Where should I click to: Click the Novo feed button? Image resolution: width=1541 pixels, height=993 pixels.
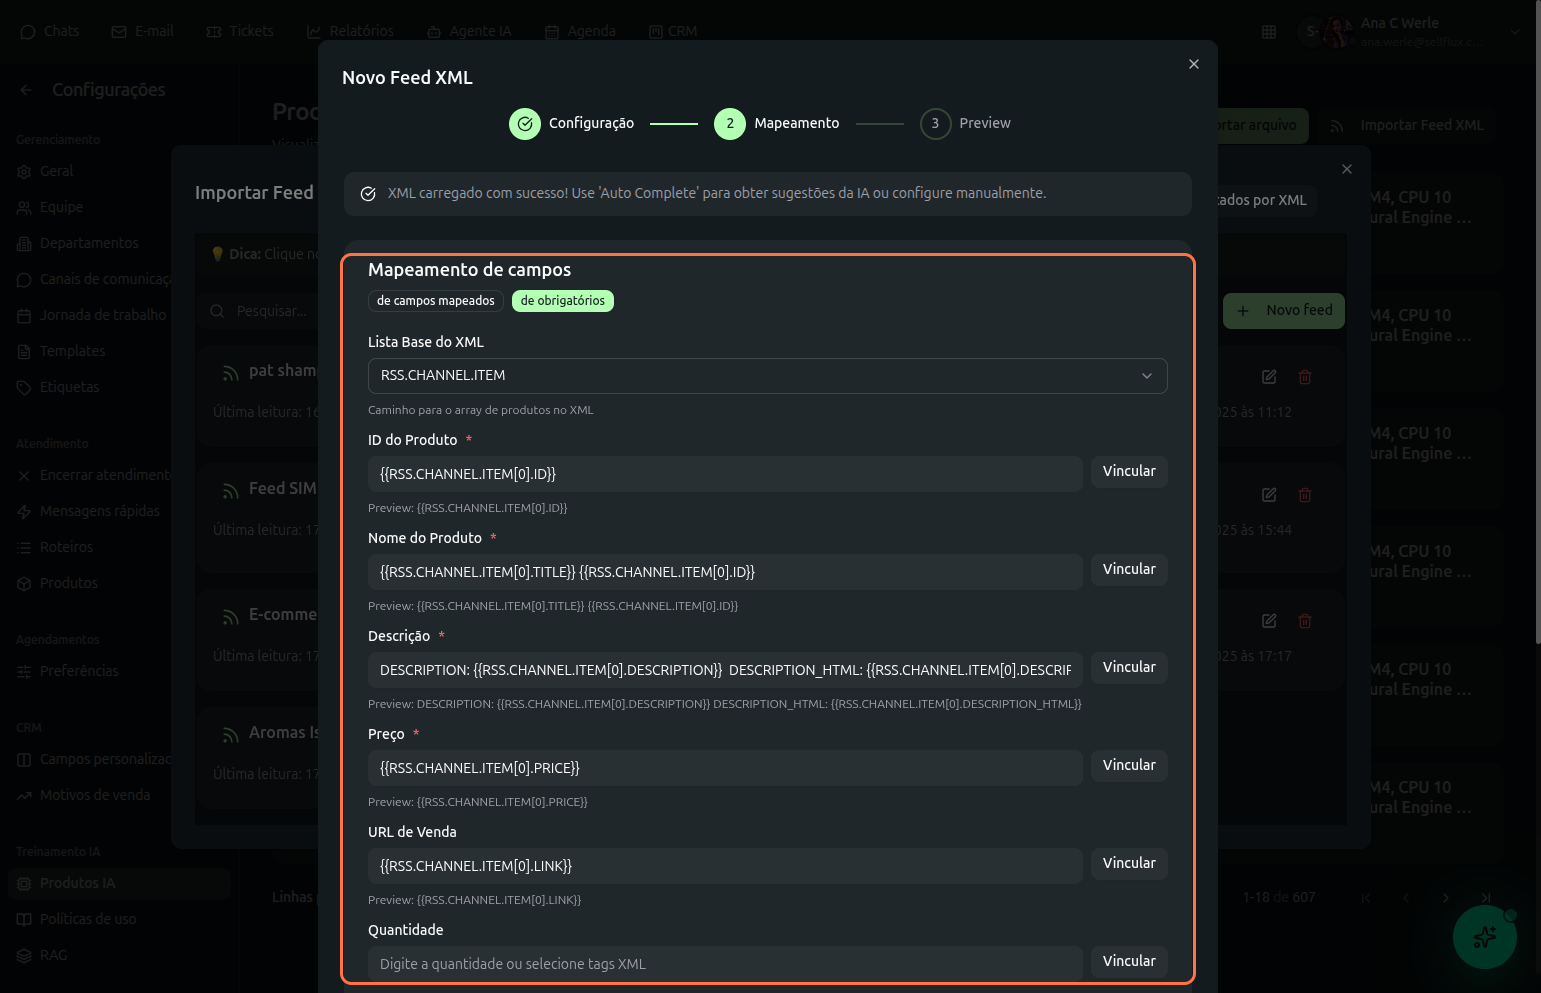1284,311
